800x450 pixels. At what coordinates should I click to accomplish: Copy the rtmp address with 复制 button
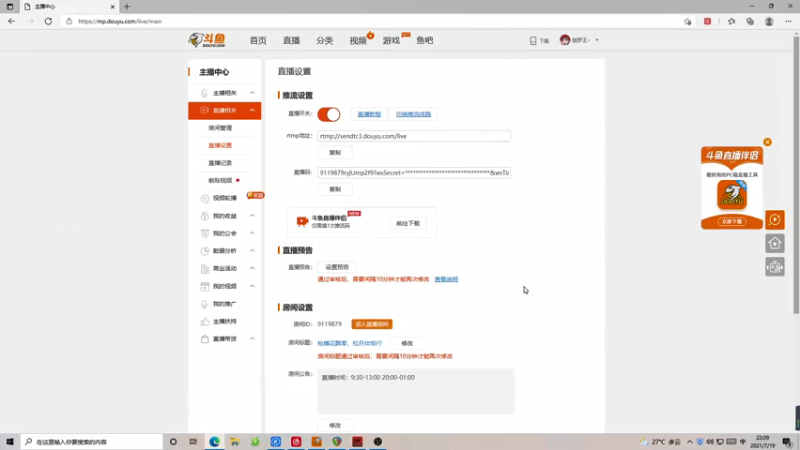(x=335, y=153)
